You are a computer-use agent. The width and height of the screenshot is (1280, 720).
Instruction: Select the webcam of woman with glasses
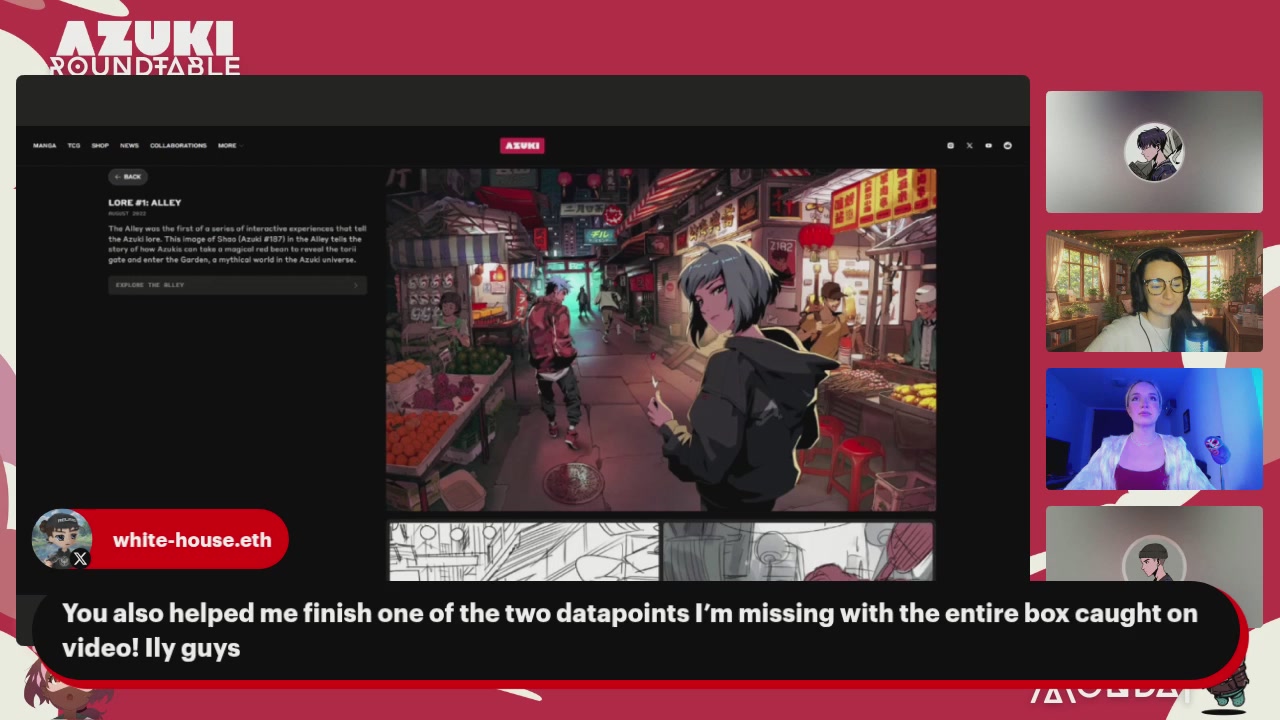(1154, 291)
